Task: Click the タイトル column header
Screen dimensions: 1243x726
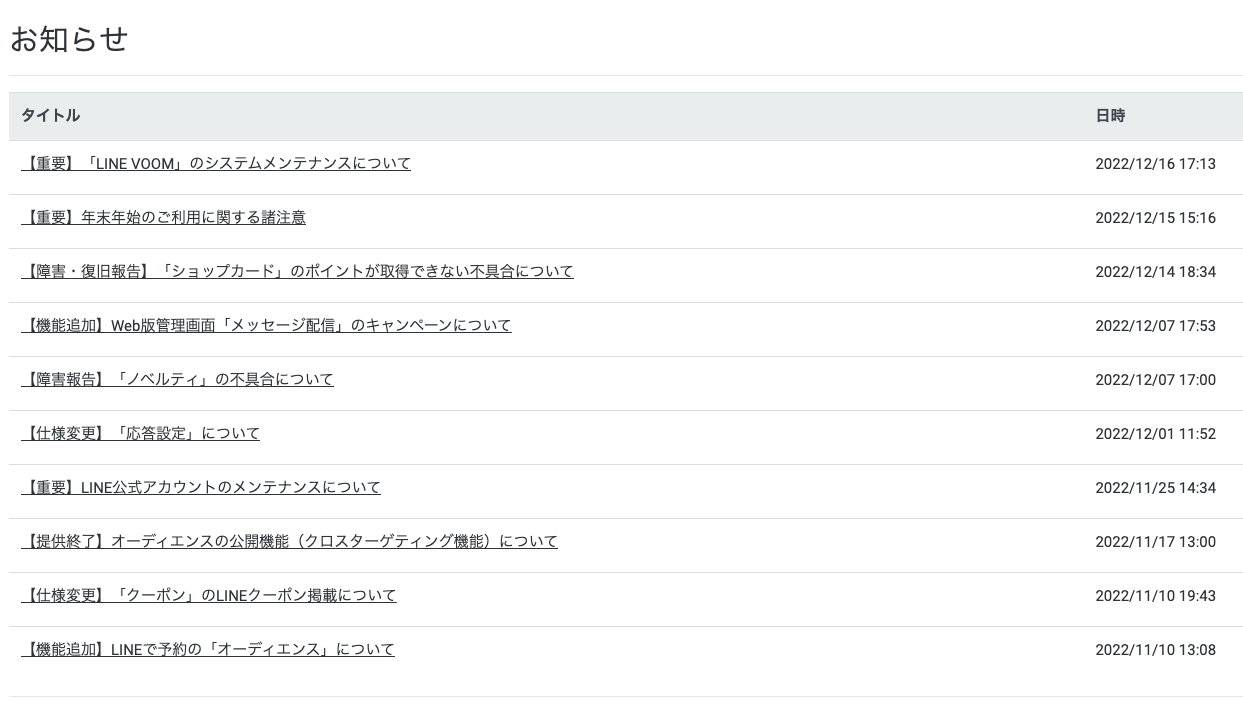Action: point(50,116)
